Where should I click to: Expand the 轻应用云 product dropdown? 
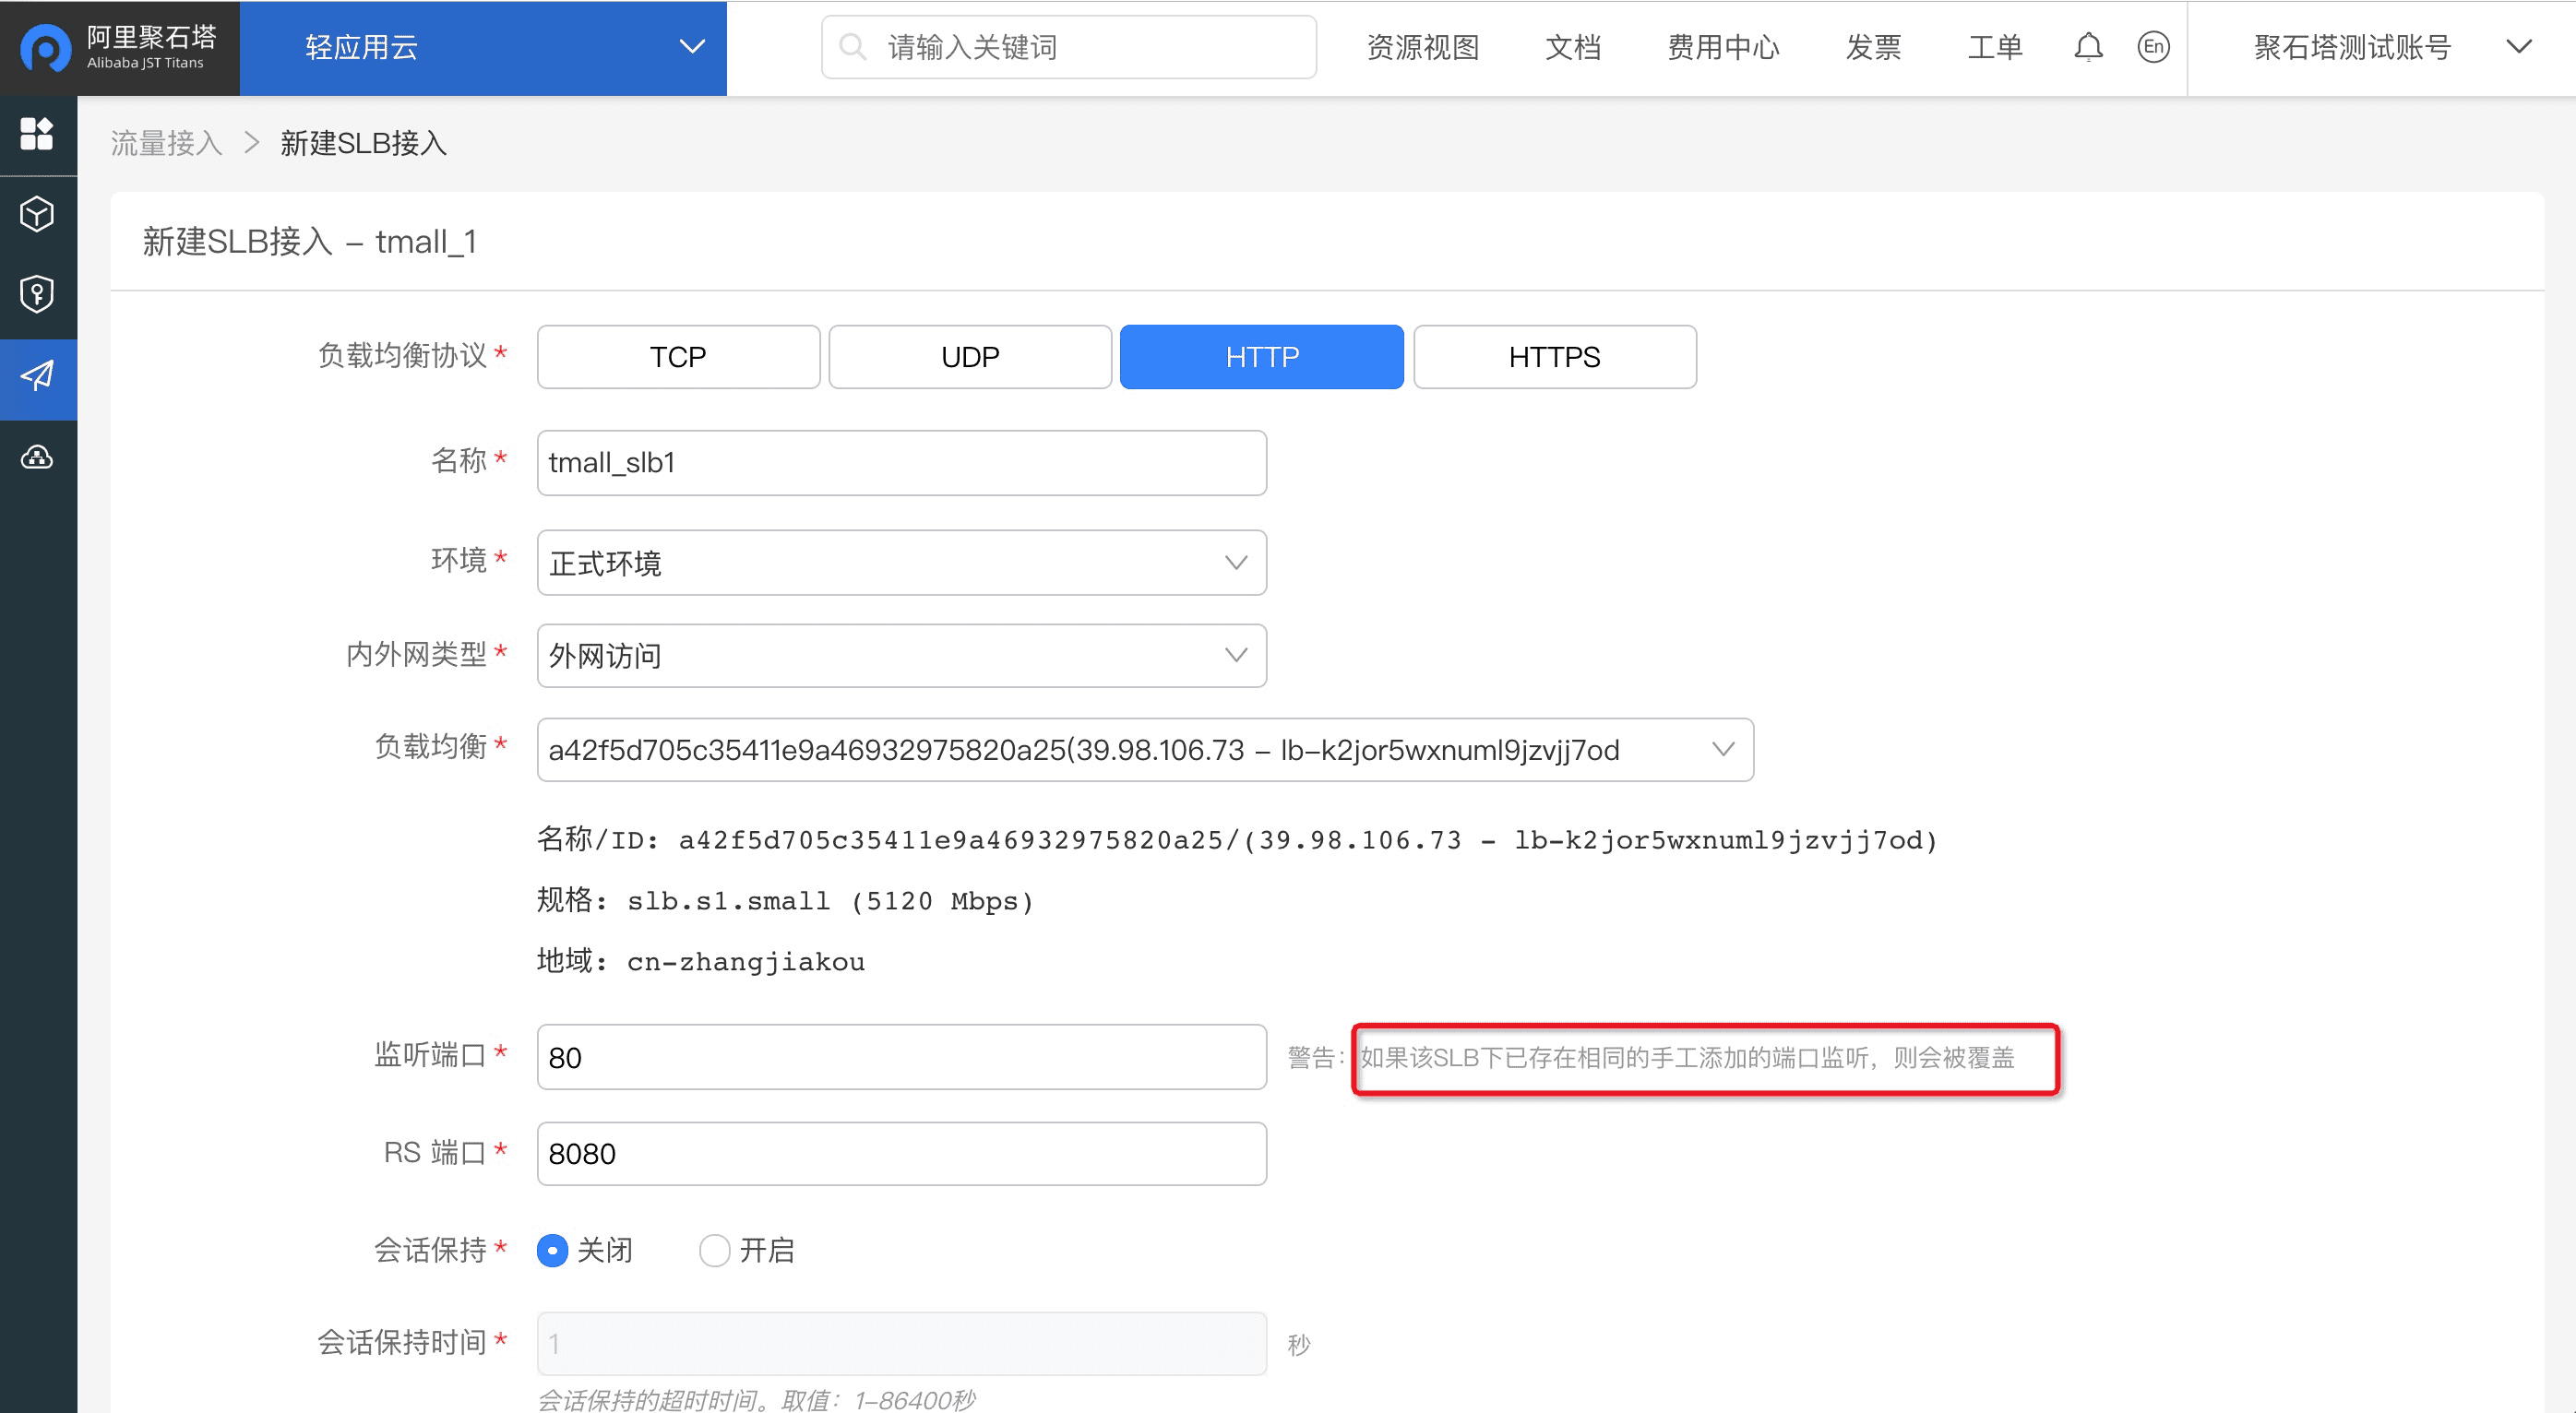(483, 48)
